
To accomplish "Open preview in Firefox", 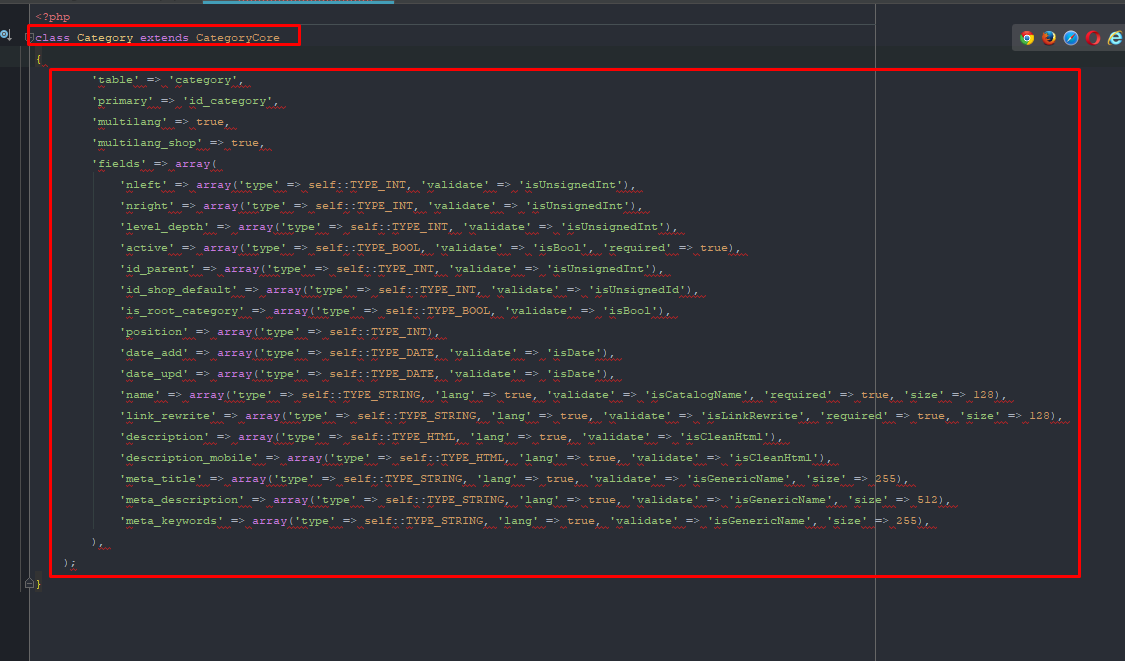I will 1049,37.
